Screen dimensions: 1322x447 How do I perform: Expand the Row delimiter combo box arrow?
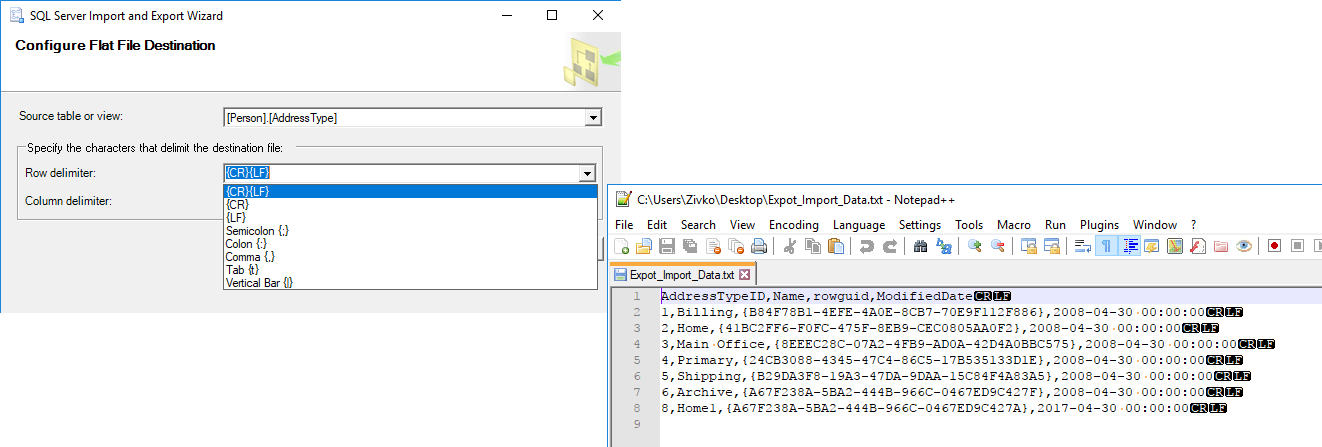click(589, 174)
